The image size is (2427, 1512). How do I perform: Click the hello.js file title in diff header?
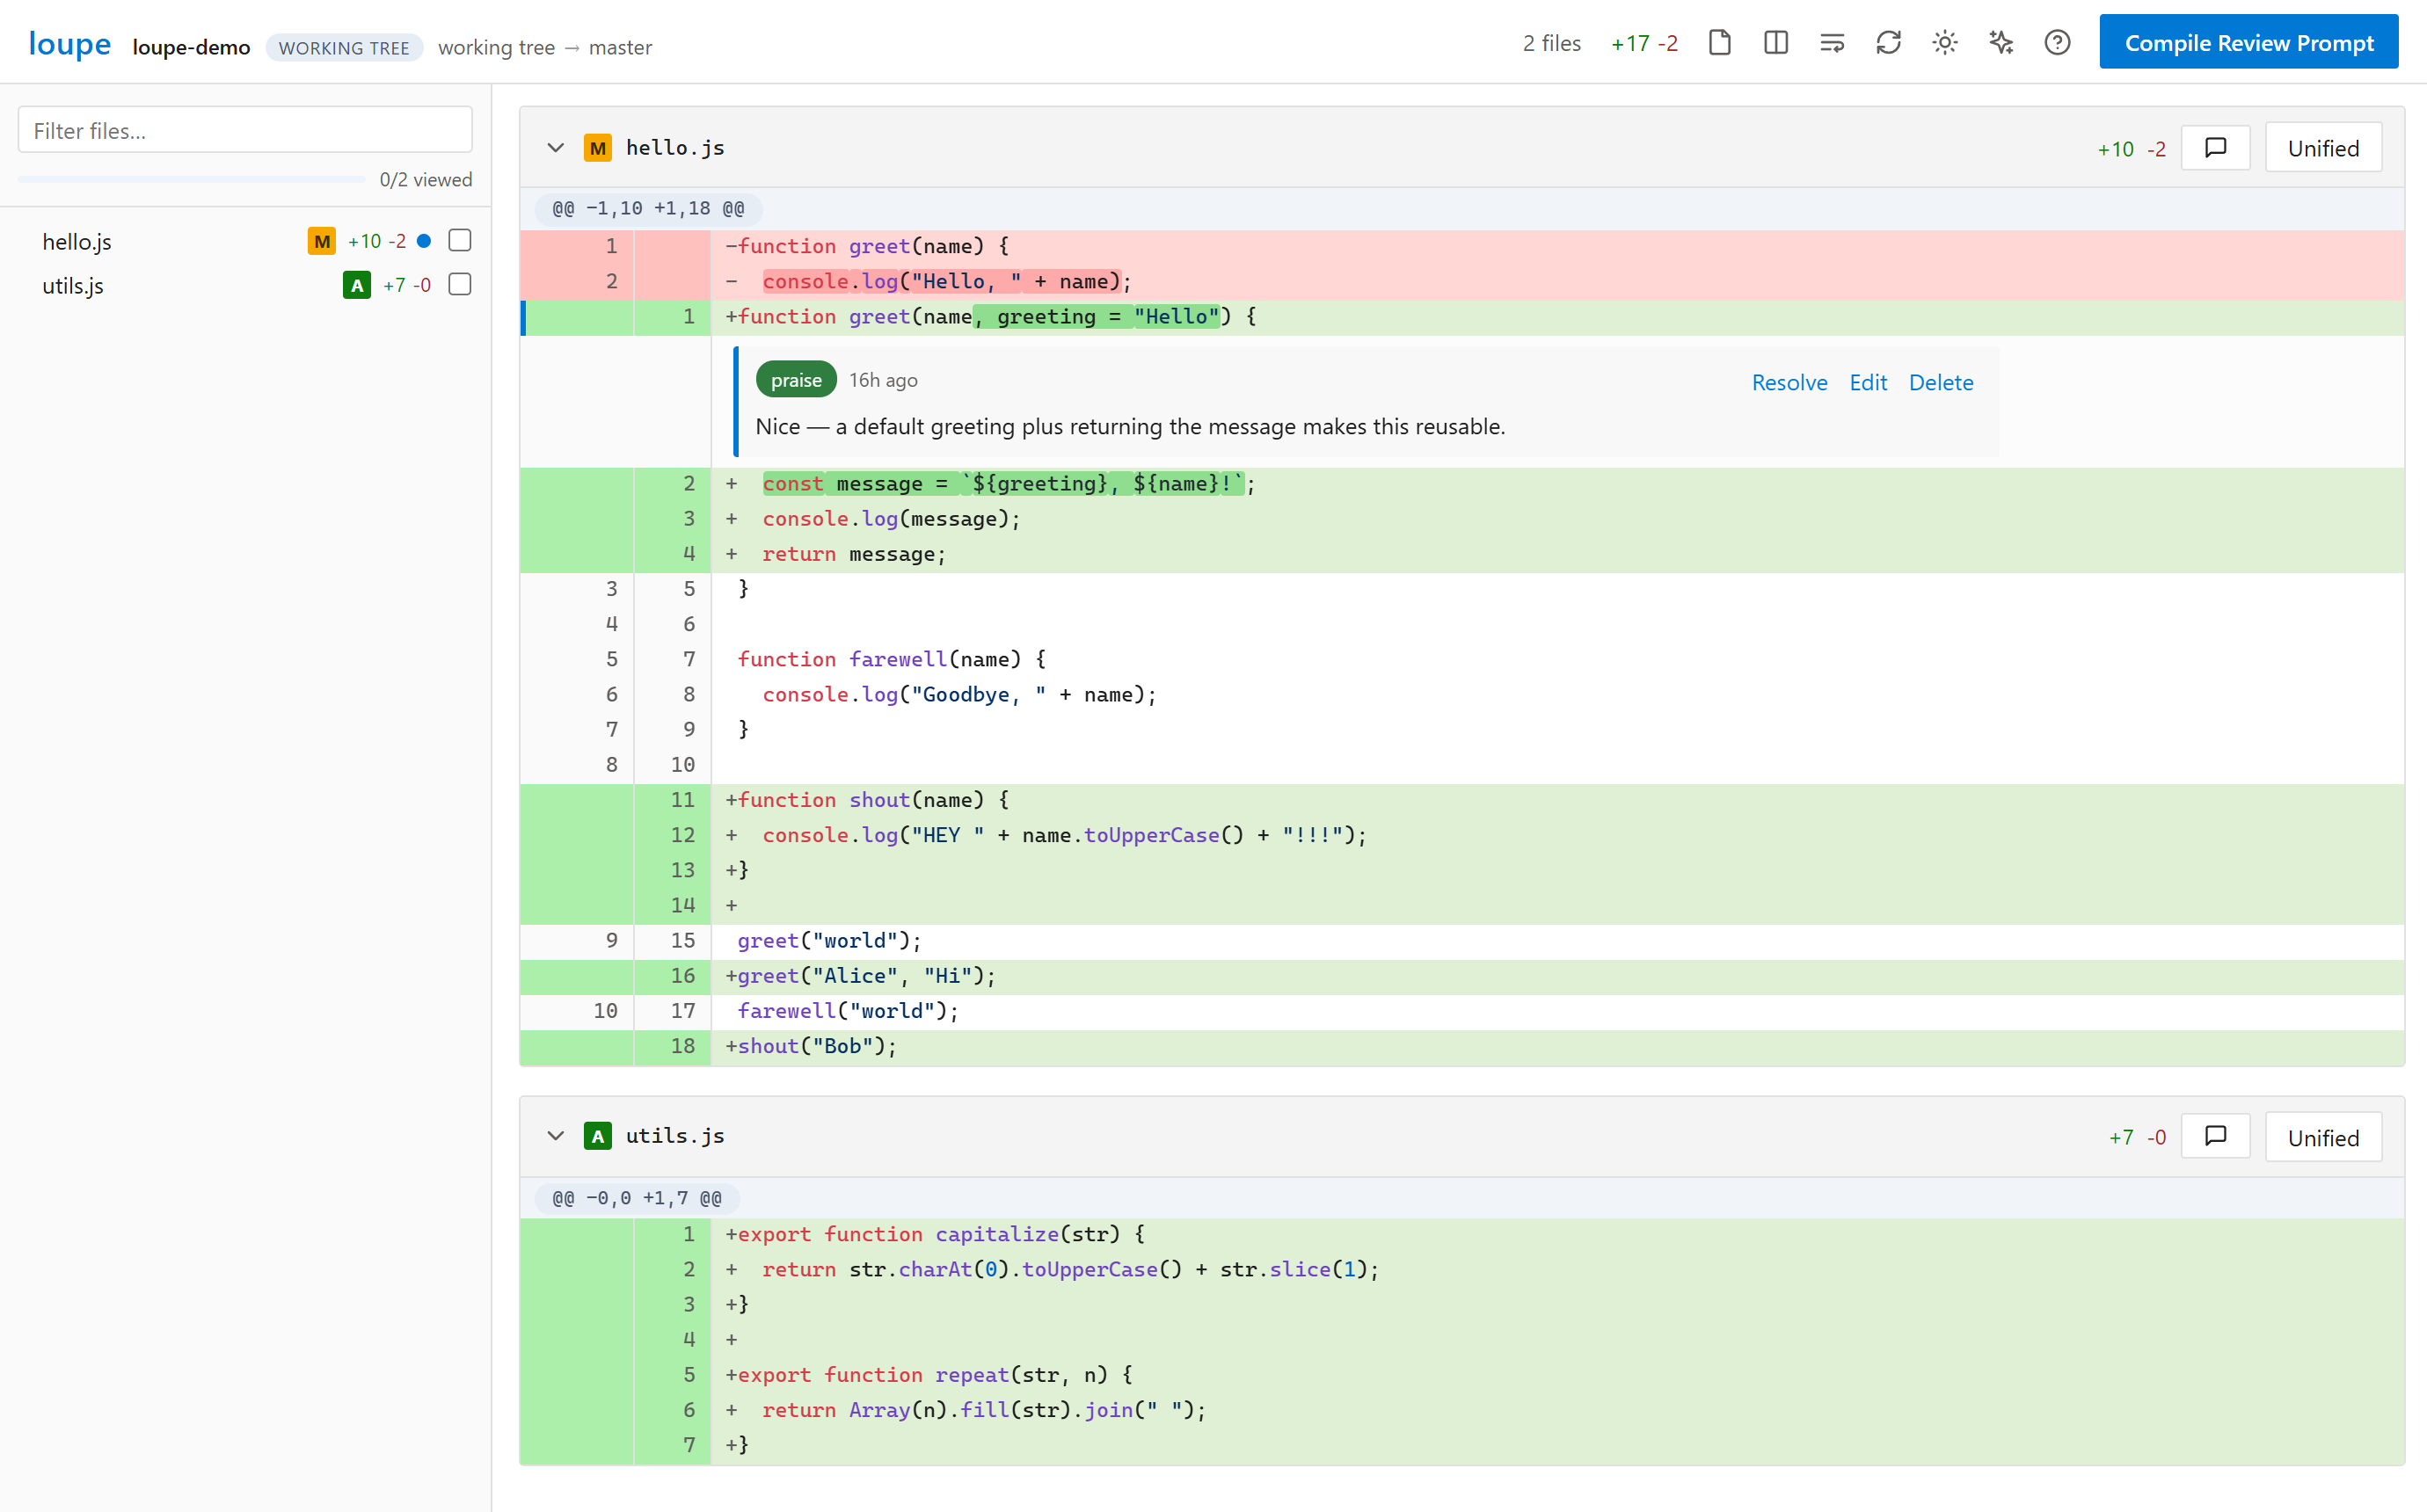(675, 148)
